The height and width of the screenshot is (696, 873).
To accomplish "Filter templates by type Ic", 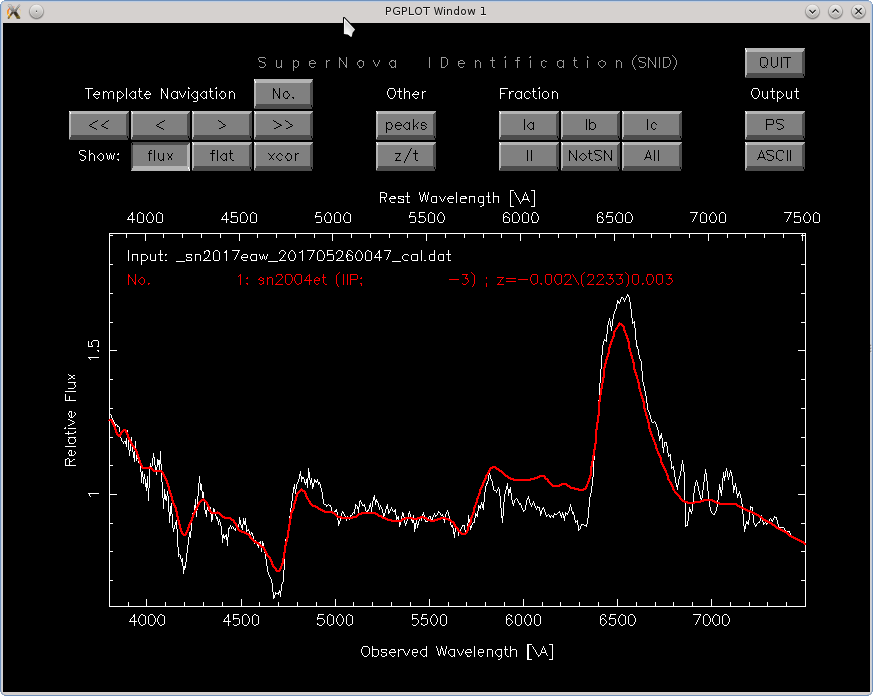I will point(652,125).
